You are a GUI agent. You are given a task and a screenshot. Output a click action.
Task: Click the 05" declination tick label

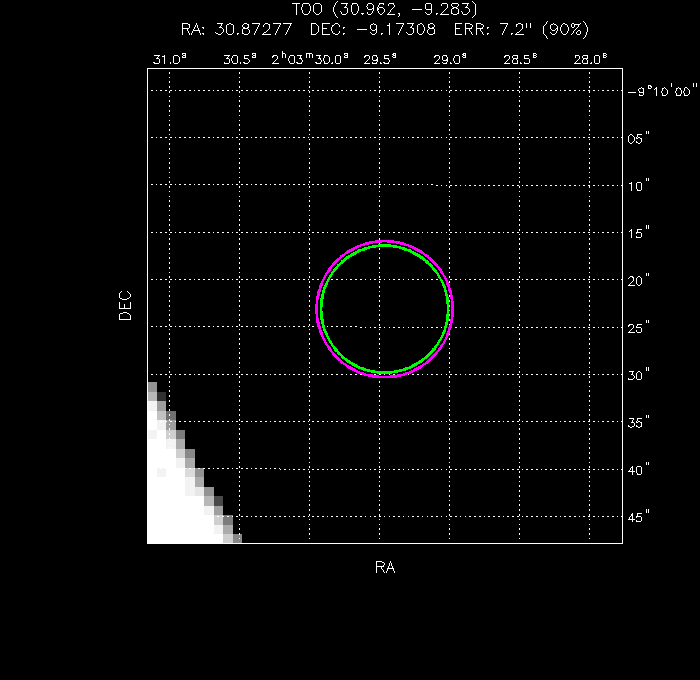tap(638, 138)
